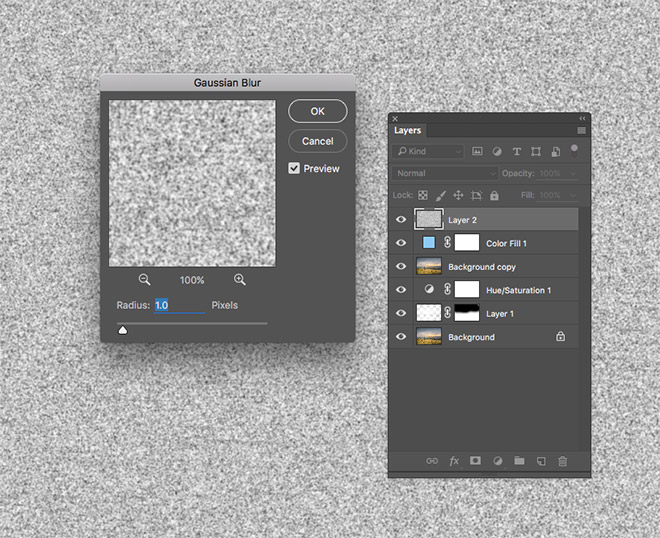The width and height of the screenshot is (660, 538).
Task: Uncheck the Preview checkbox
Action: tap(294, 168)
